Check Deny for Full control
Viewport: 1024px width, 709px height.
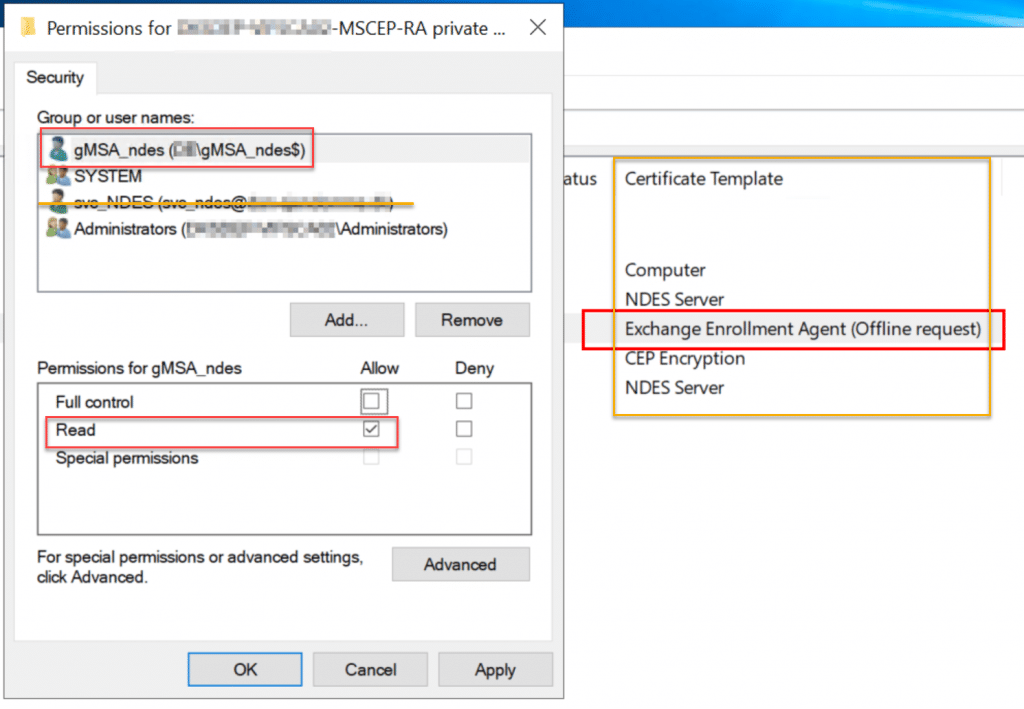(463, 400)
